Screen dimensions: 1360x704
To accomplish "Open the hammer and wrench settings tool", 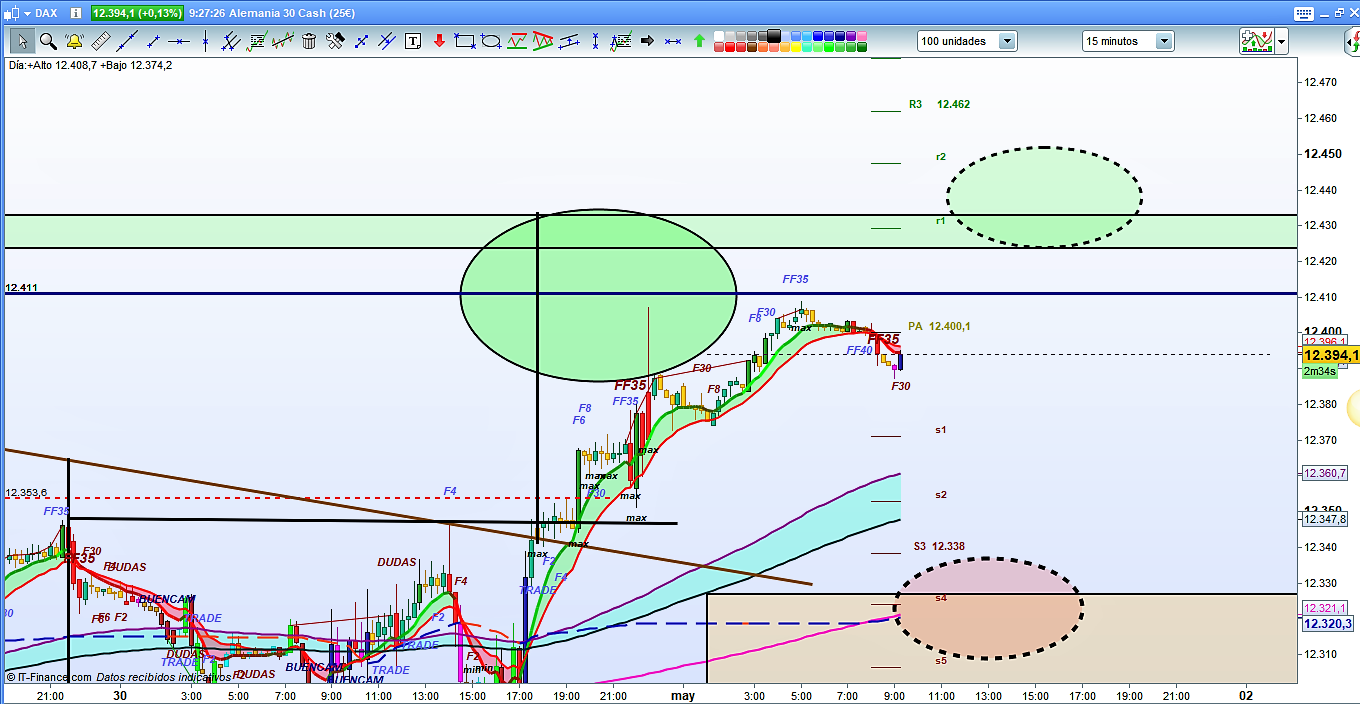I will 335,41.
